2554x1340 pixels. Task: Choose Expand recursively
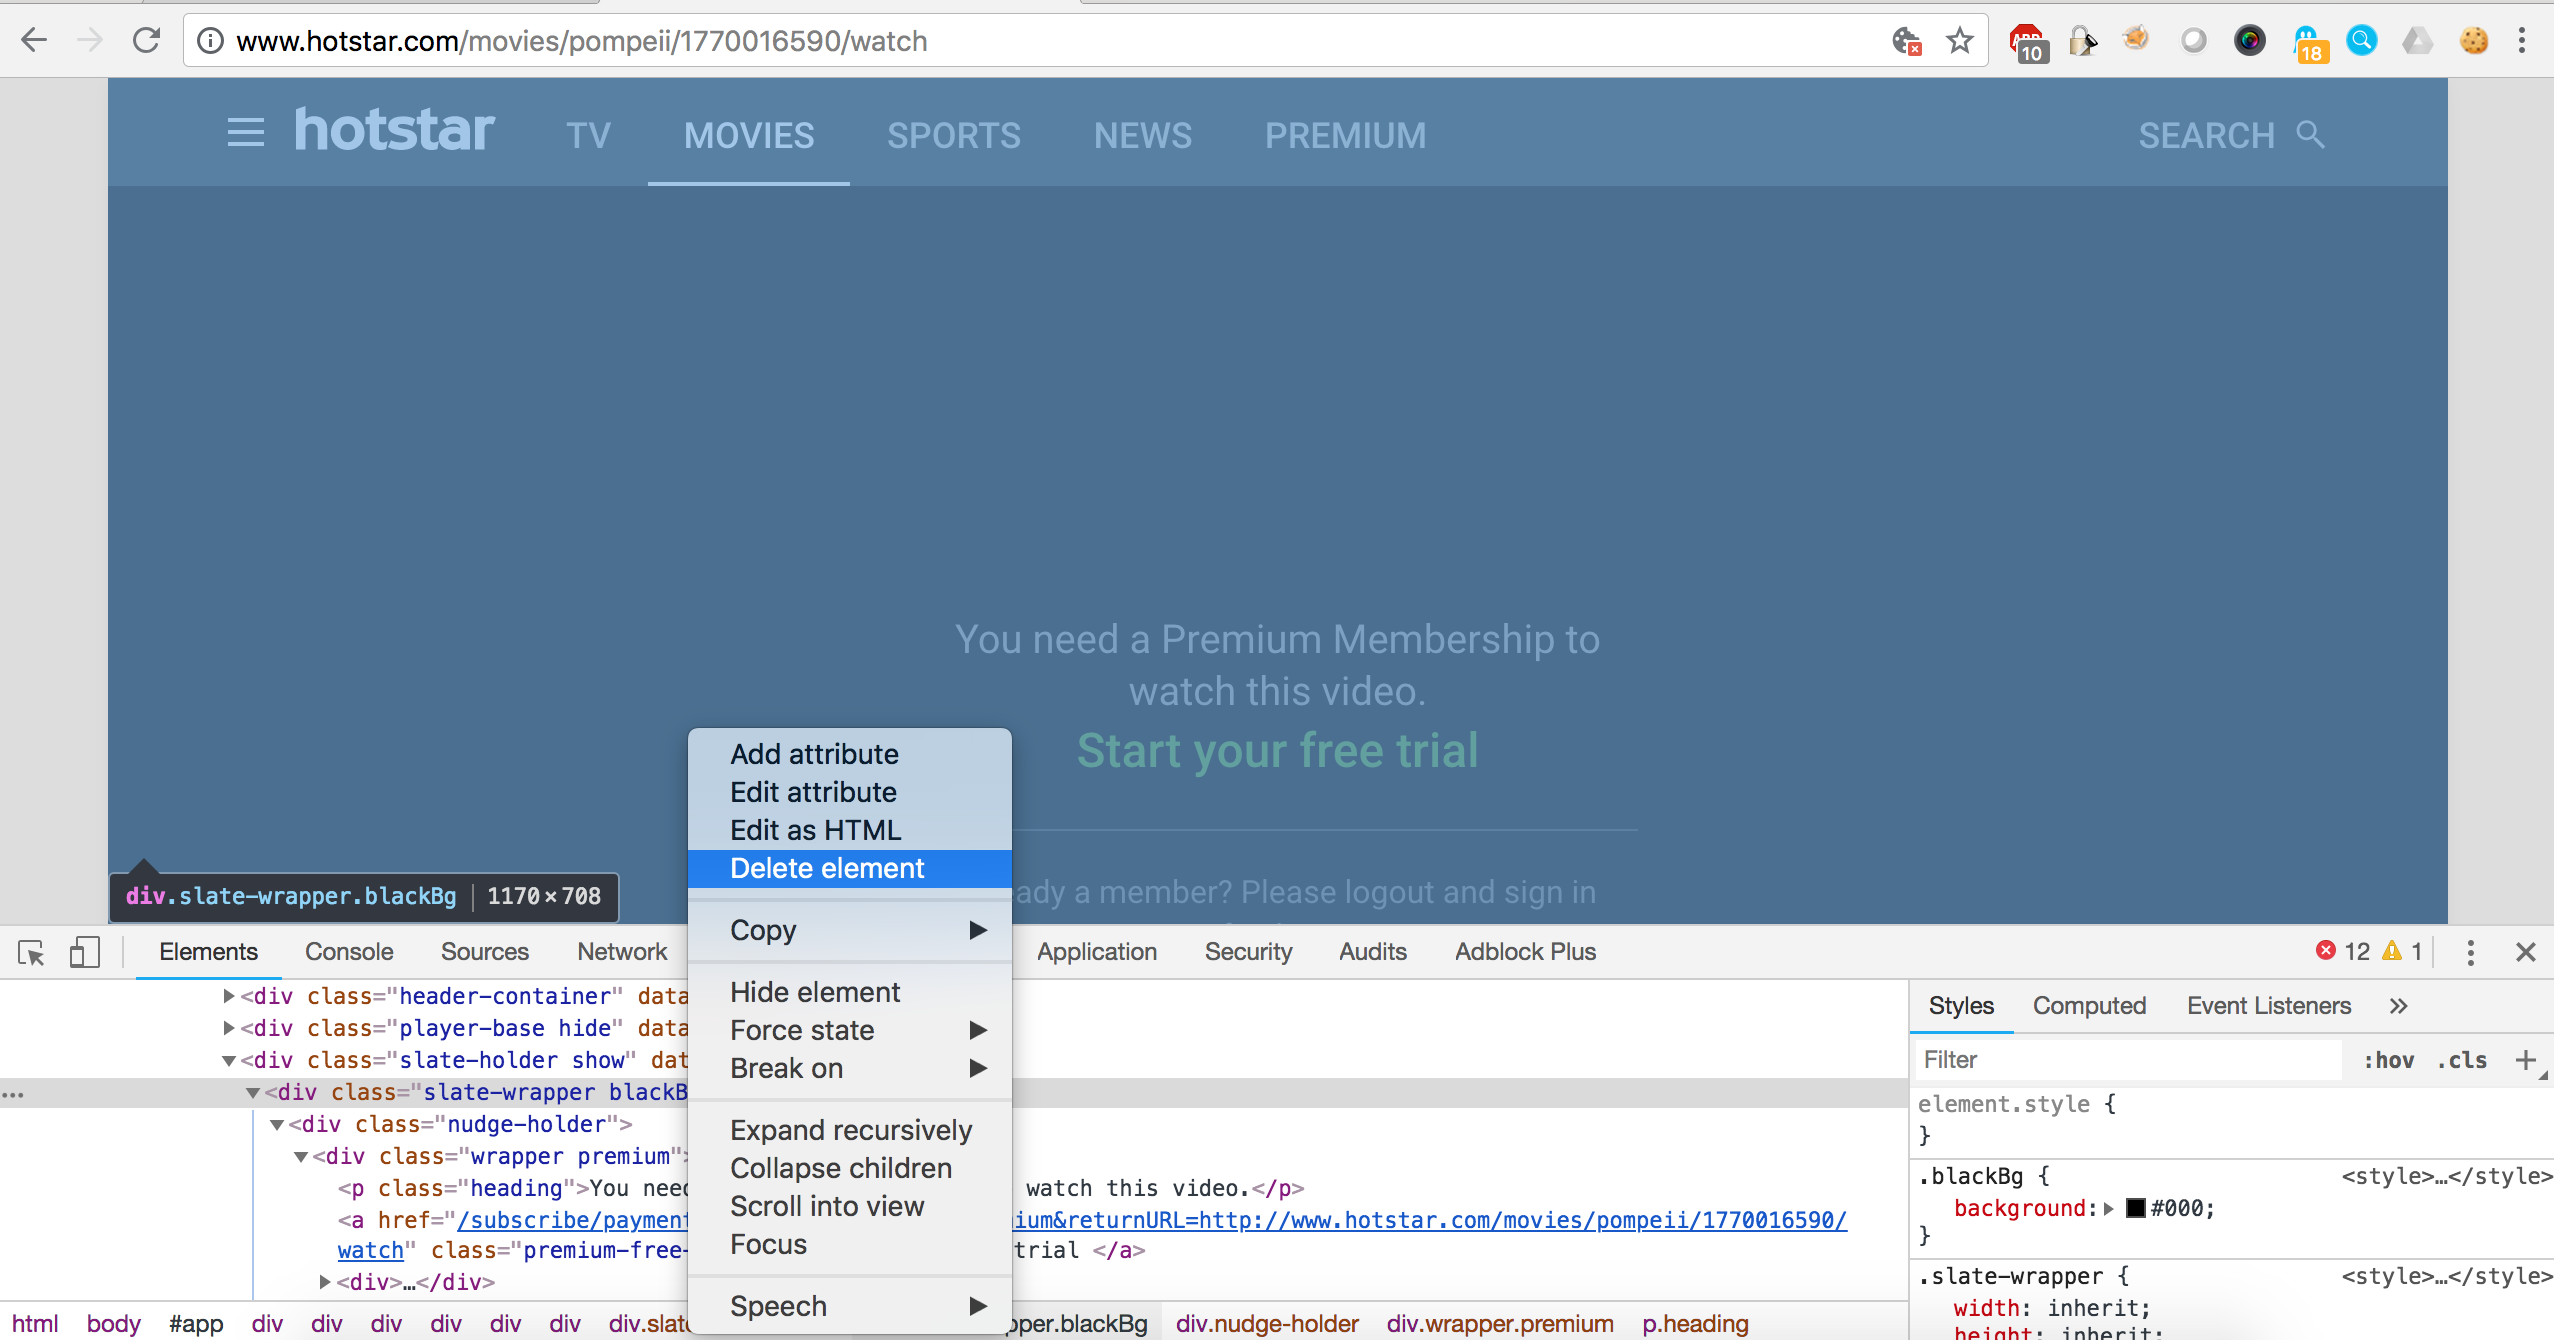pos(850,1130)
